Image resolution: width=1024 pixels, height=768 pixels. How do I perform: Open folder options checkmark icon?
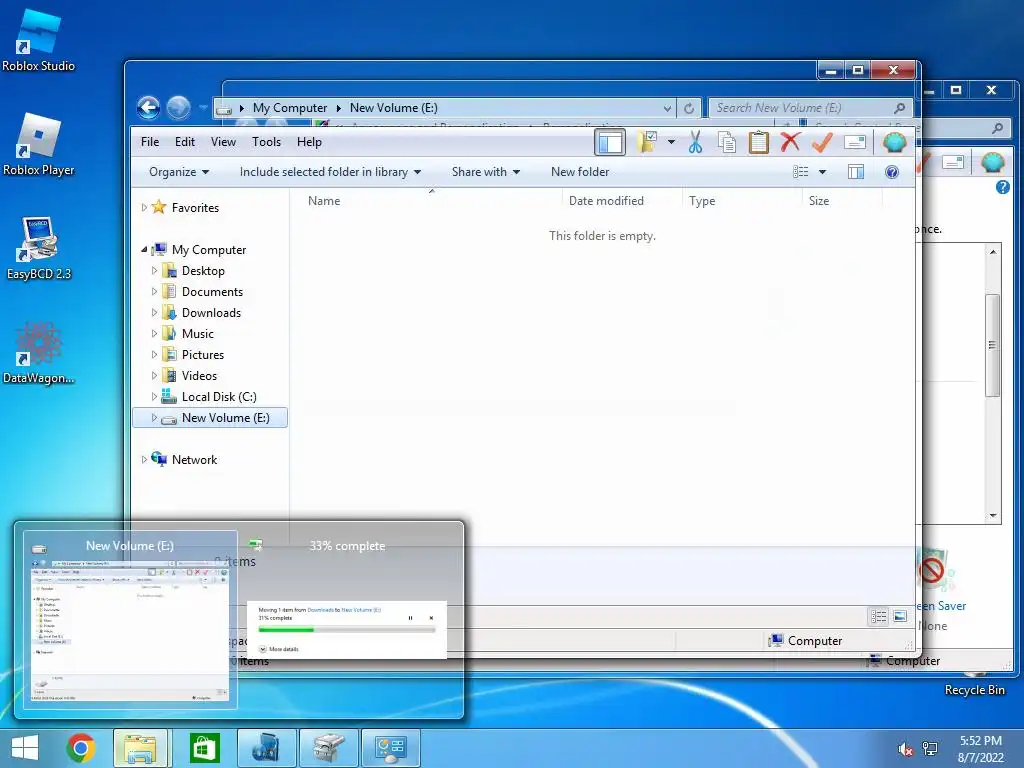click(x=647, y=142)
